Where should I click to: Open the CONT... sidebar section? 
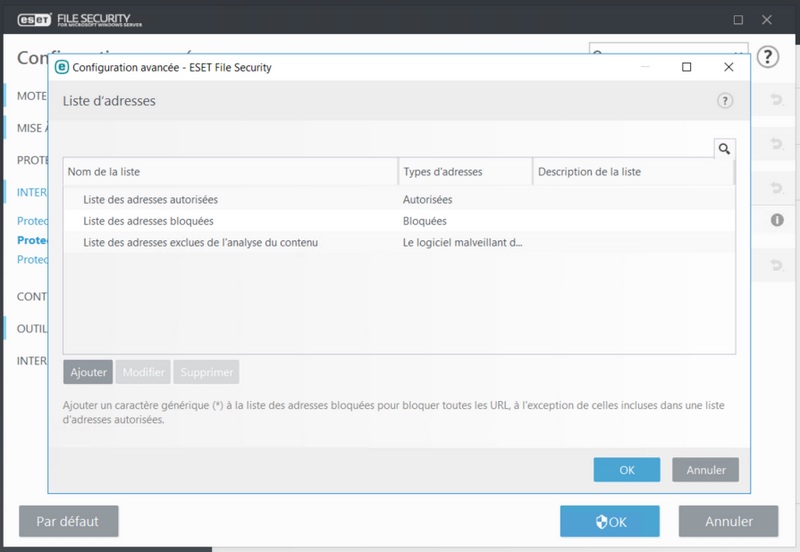point(32,296)
